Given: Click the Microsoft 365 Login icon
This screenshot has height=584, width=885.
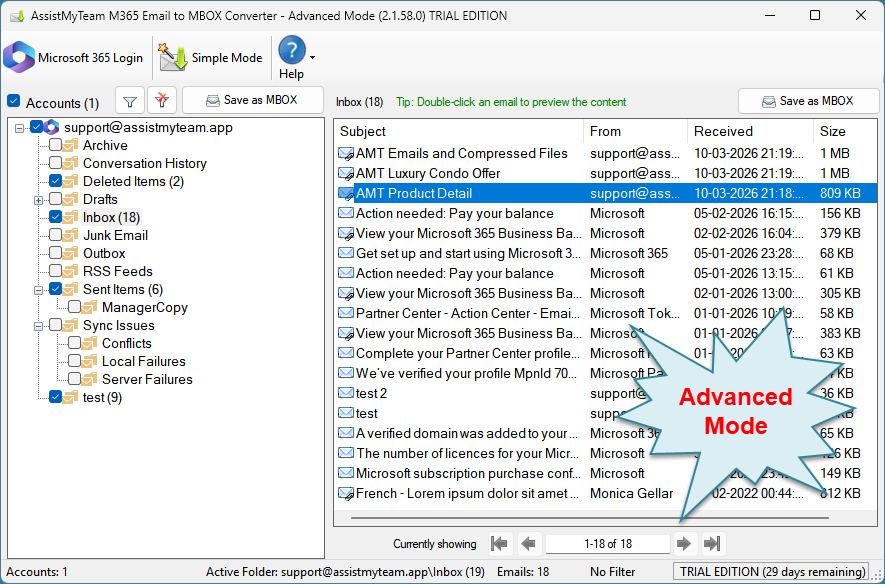Looking at the screenshot, I should (19, 57).
